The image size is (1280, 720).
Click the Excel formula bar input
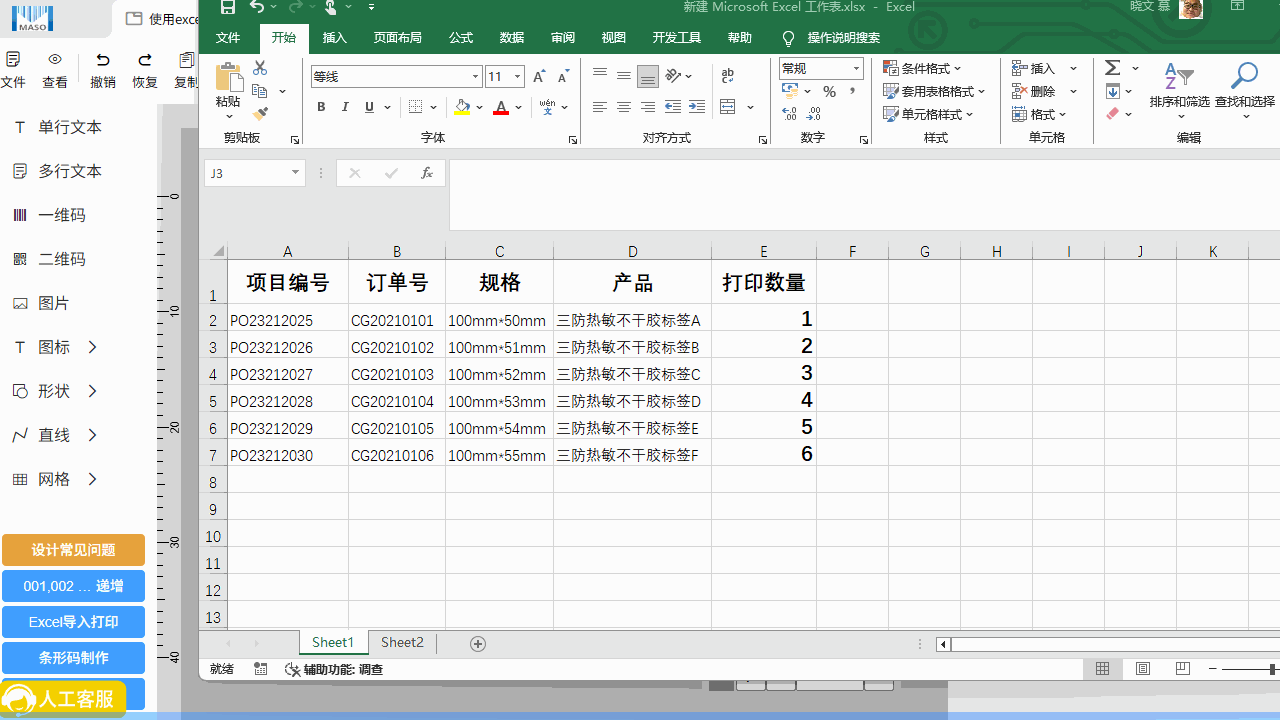coord(864,195)
